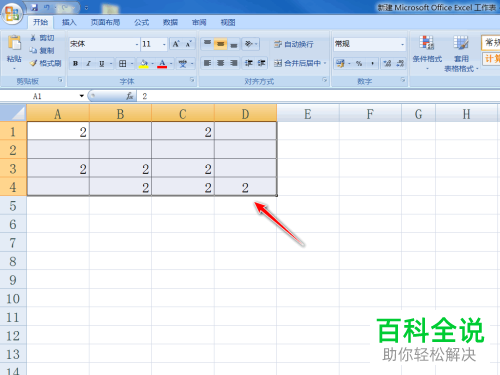This screenshot has height=375, width=500.
Task: Open Conditional Formatting (条件格式)
Action: (427, 53)
